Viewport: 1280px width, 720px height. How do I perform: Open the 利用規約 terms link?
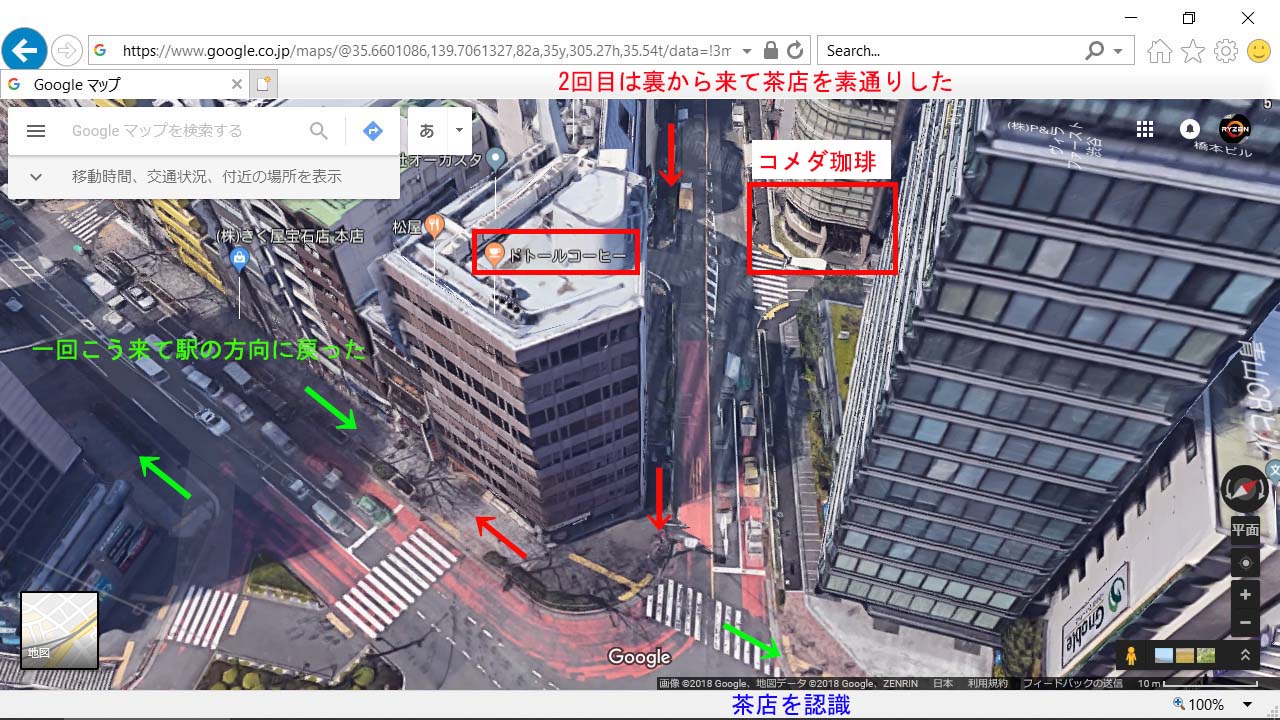coord(988,683)
